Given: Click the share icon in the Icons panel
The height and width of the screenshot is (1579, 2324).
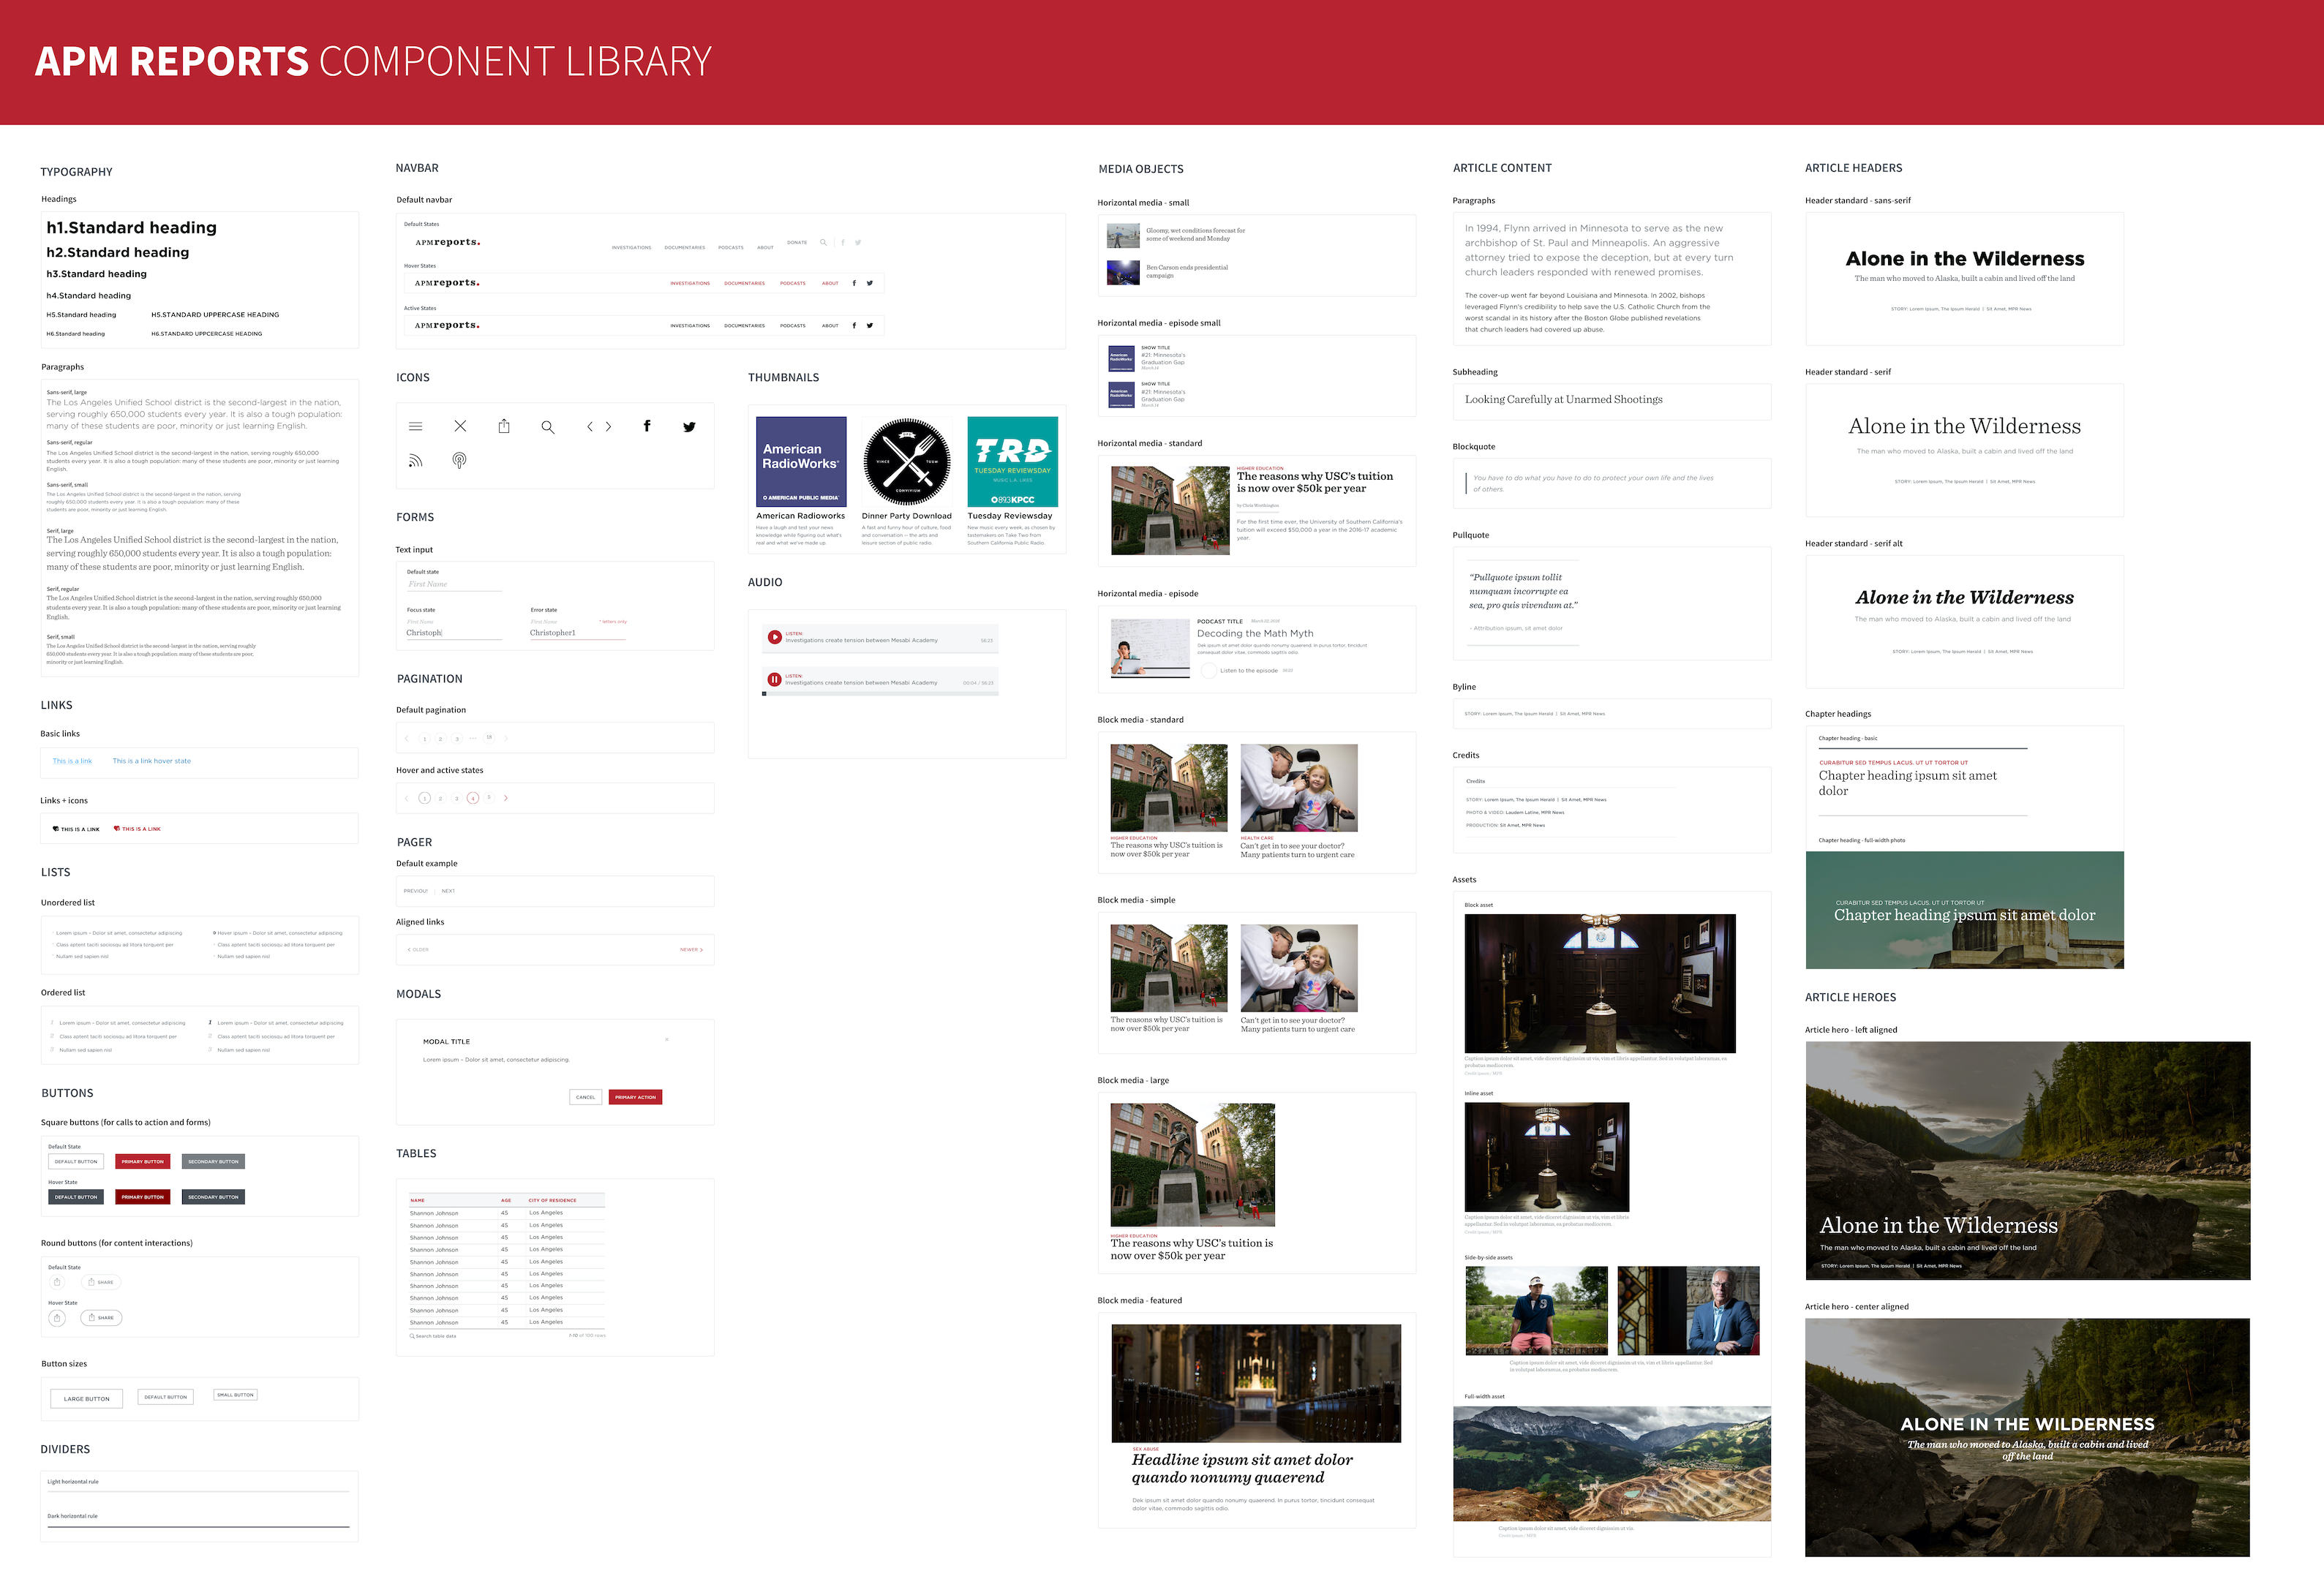Looking at the screenshot, I should (504, 426).
